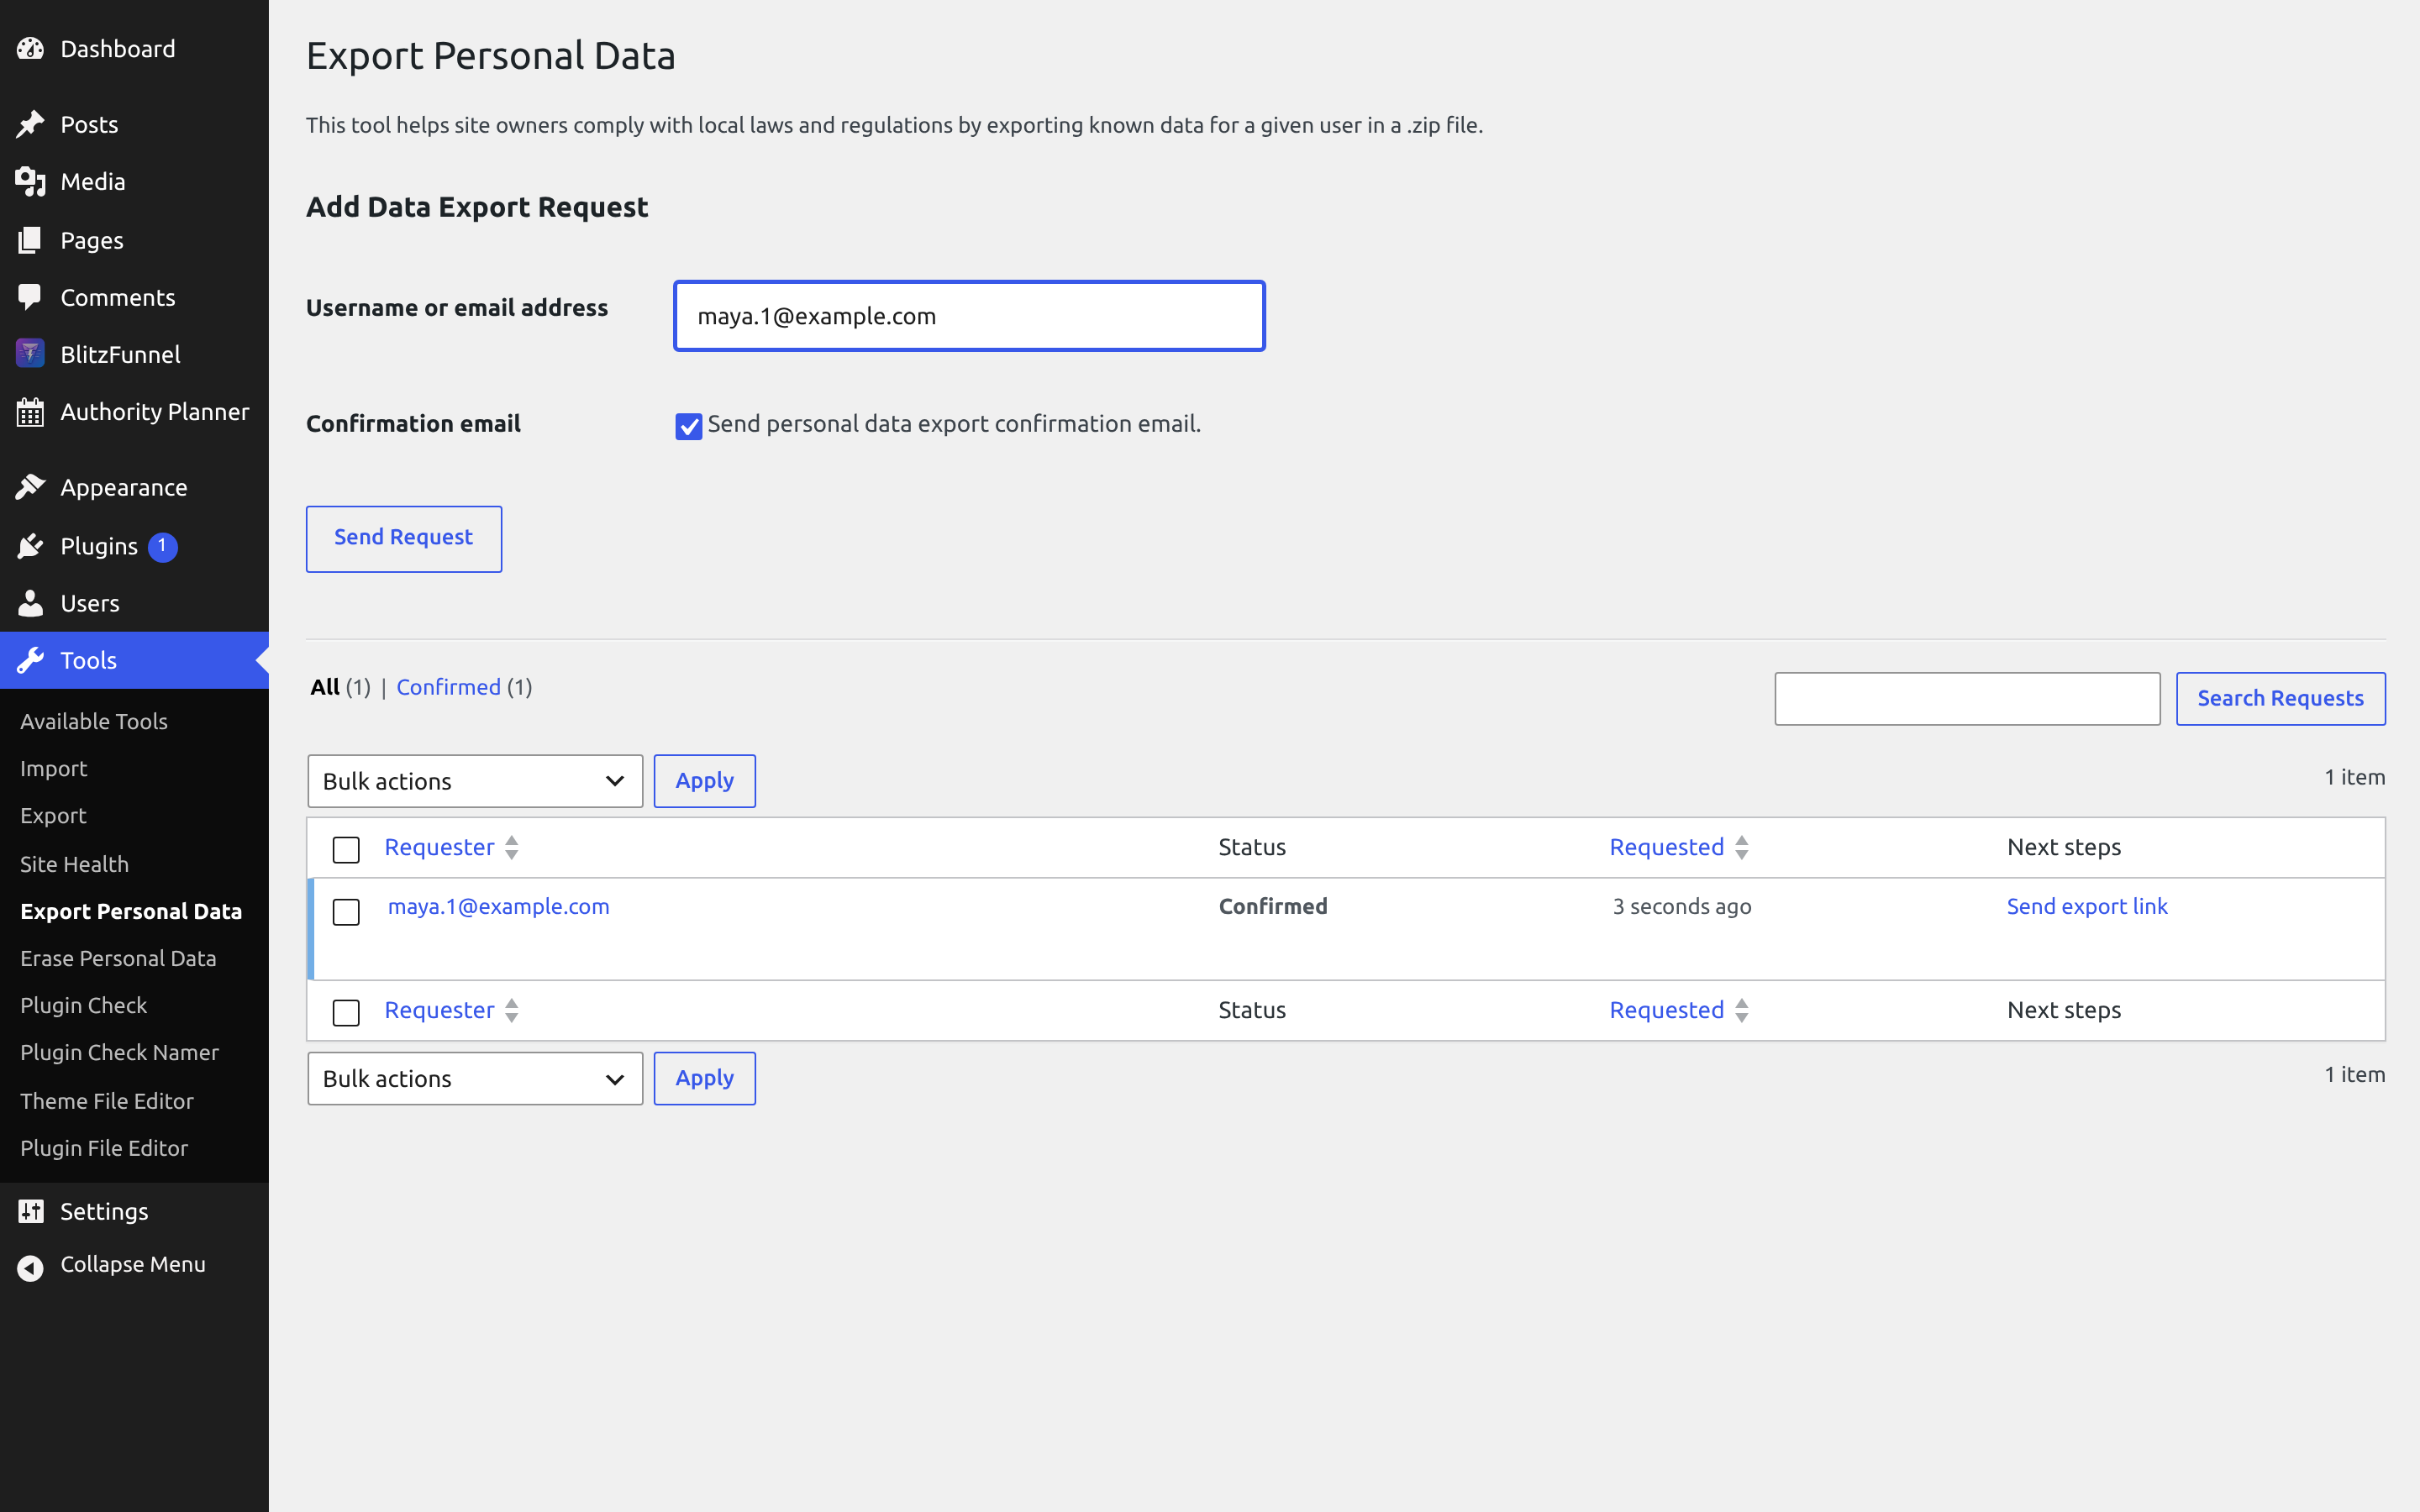The image size is (2420, 1512).
Task: Click the Search Requests button
Action: point(2280,699)
